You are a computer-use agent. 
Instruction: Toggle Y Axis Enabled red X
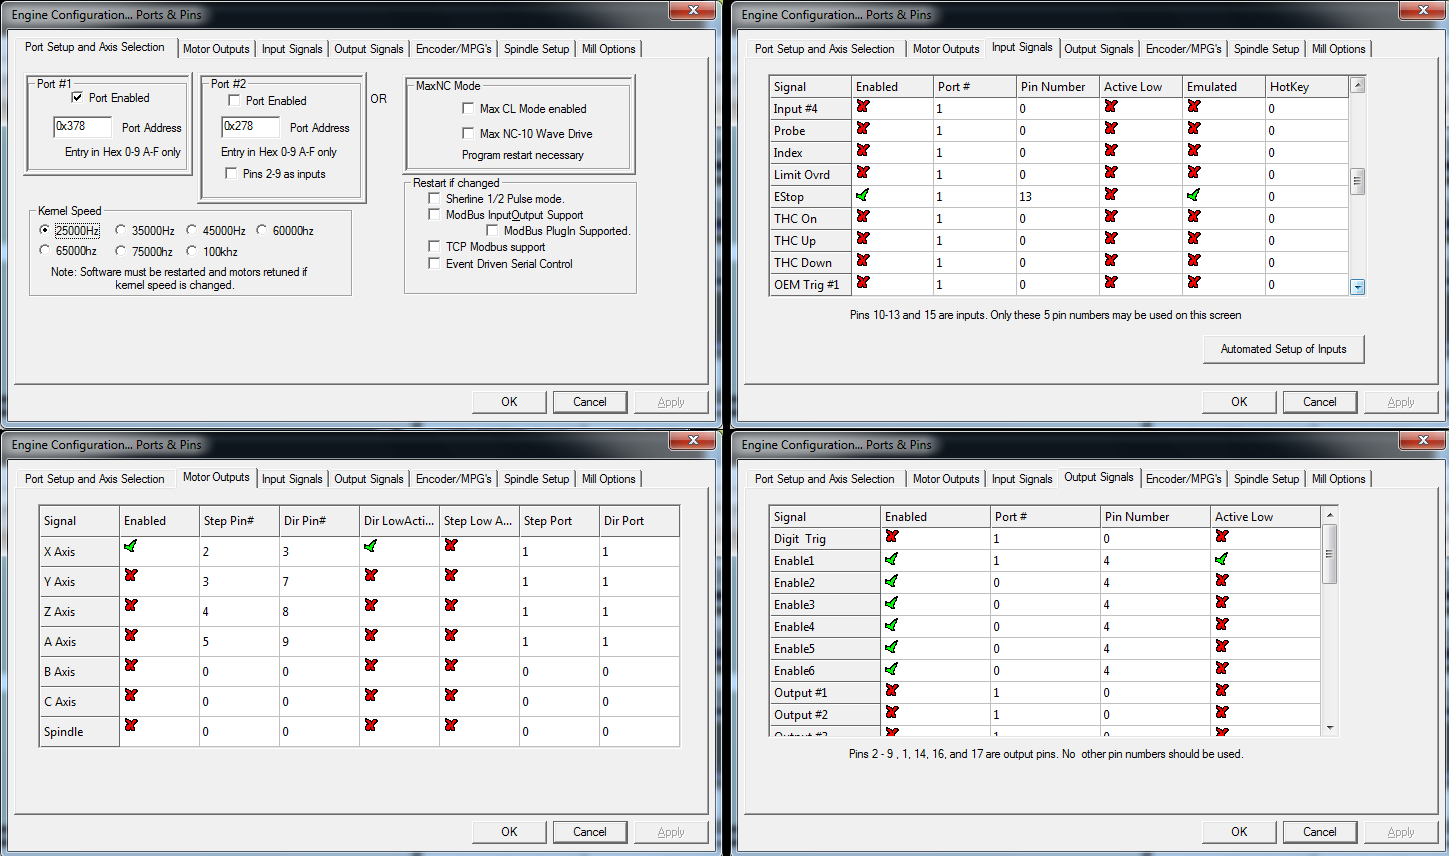click(x=131, y=576)
